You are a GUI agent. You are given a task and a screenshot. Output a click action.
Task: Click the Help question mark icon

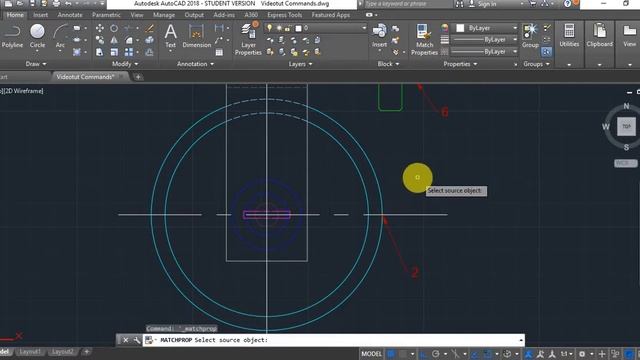click(567, 4)
